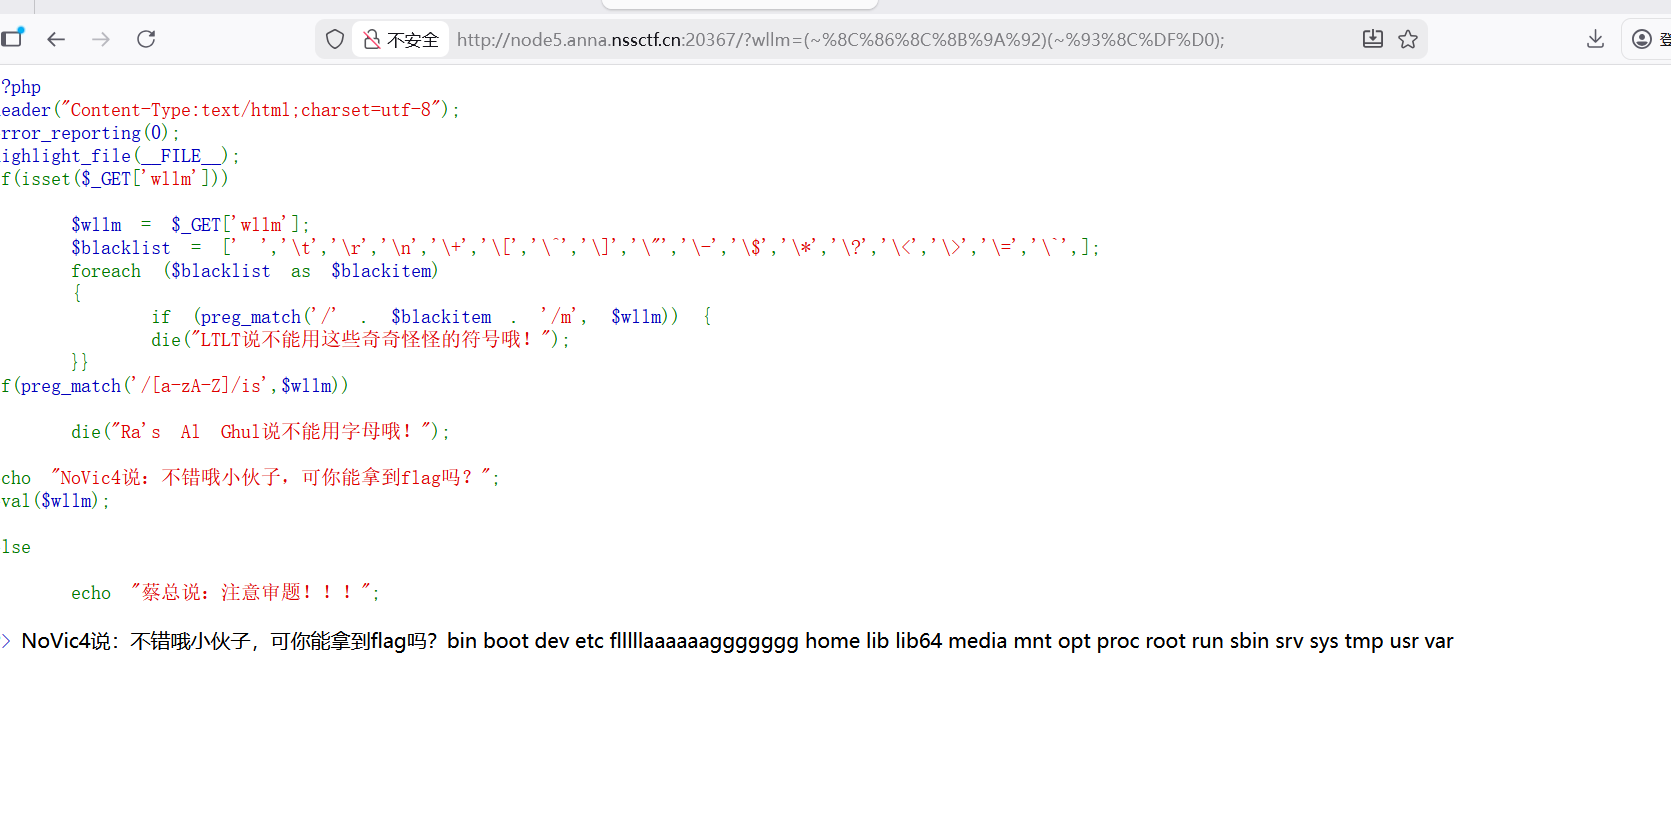The height and width of the screenshot is (814, 1671).
Task: Expand the chevron before NoVic4 output
Action: [x=7, y=641]
